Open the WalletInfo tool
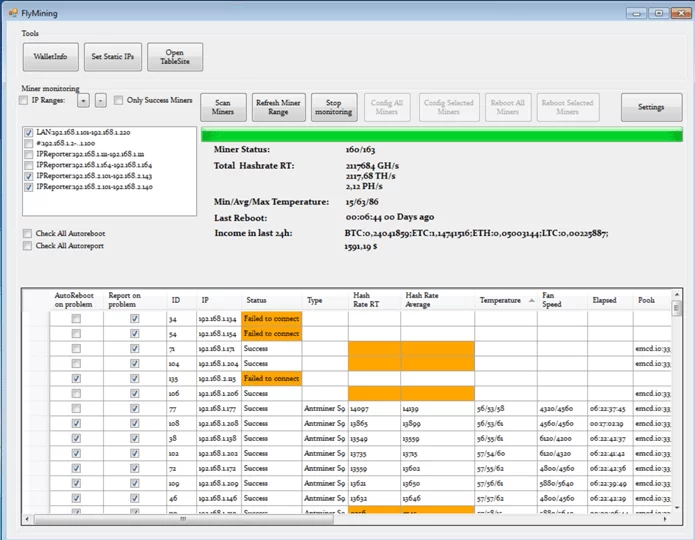 [x=49, y=58]
